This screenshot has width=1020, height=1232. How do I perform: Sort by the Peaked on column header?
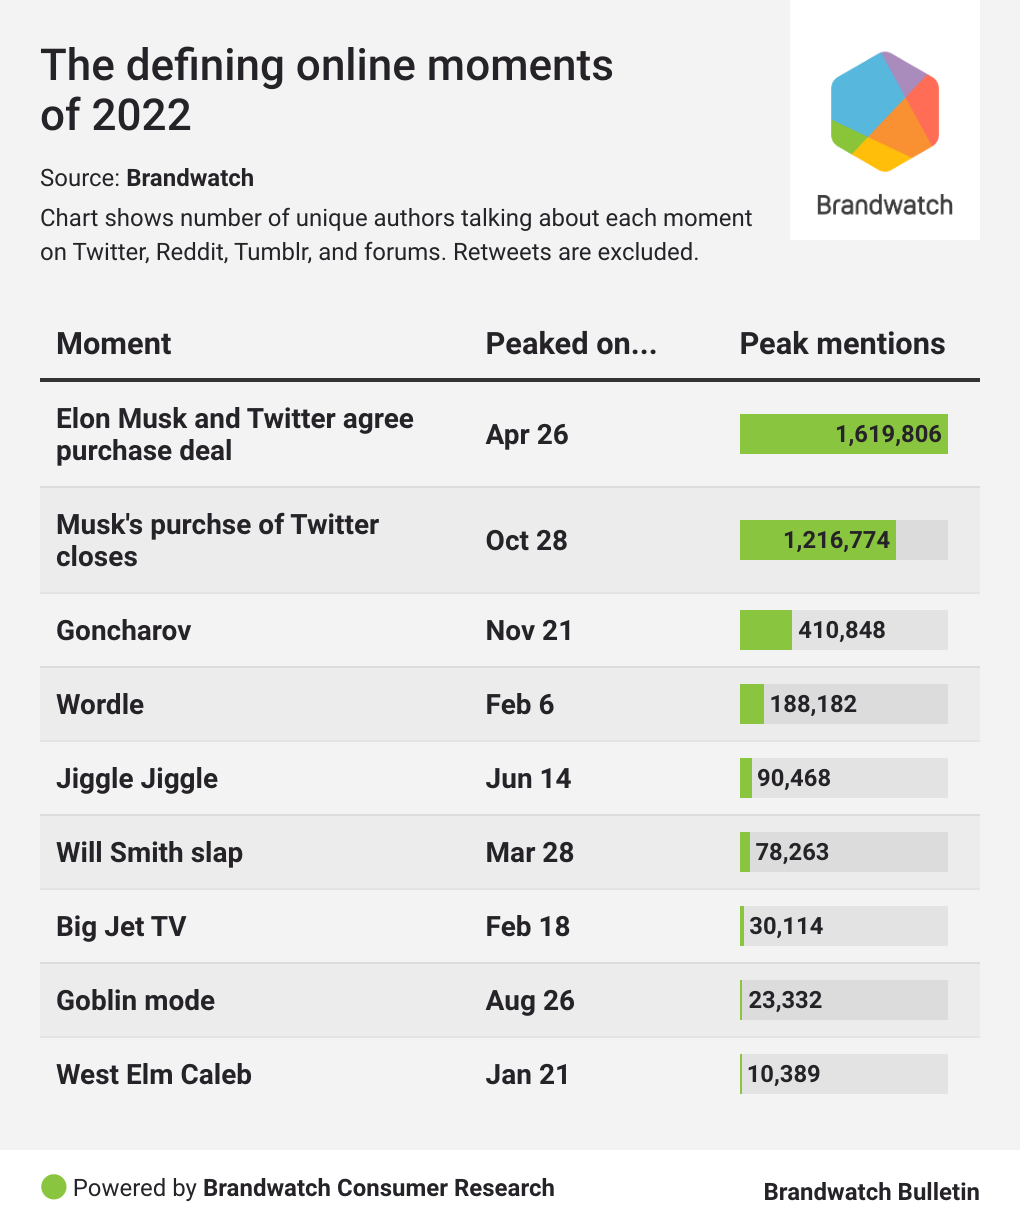(x=571, y=344)
